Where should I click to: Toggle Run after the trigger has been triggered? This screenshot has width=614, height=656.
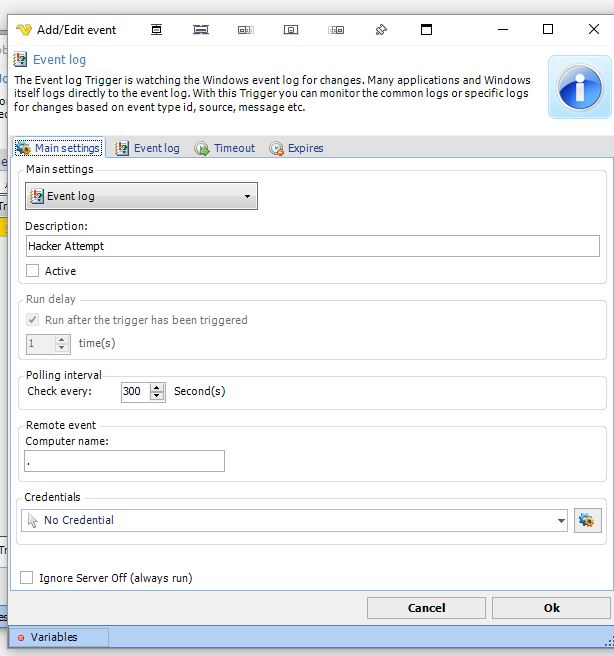pyautogui.click(x=33, y=320)
